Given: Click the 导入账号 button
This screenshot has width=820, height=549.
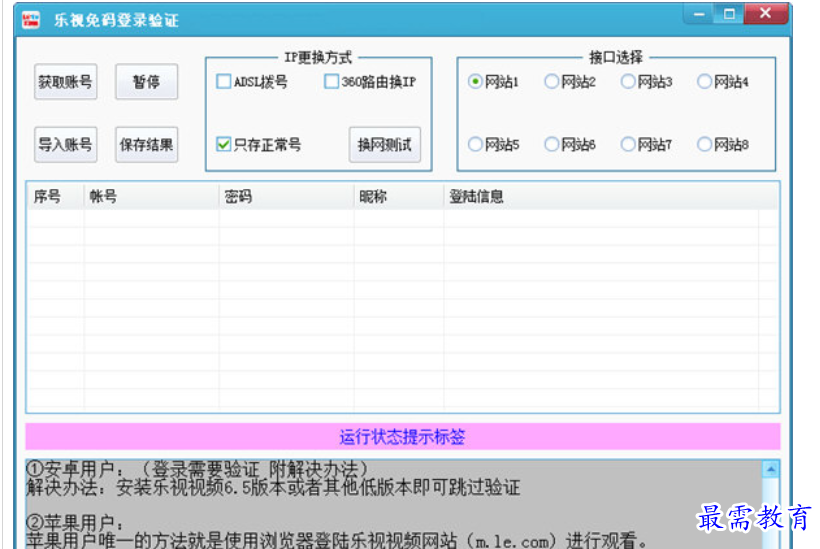Looking at the screenshot, I should [x=65, y=144].
